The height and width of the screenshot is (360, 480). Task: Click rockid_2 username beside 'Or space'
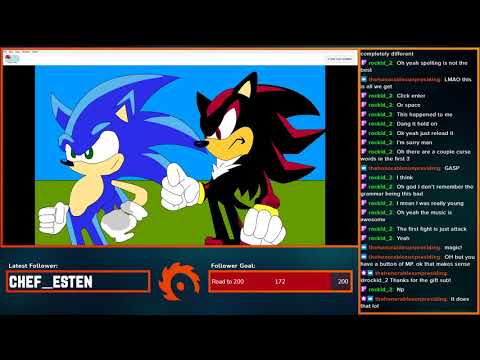pyautogui.click(x=381, y=105)
